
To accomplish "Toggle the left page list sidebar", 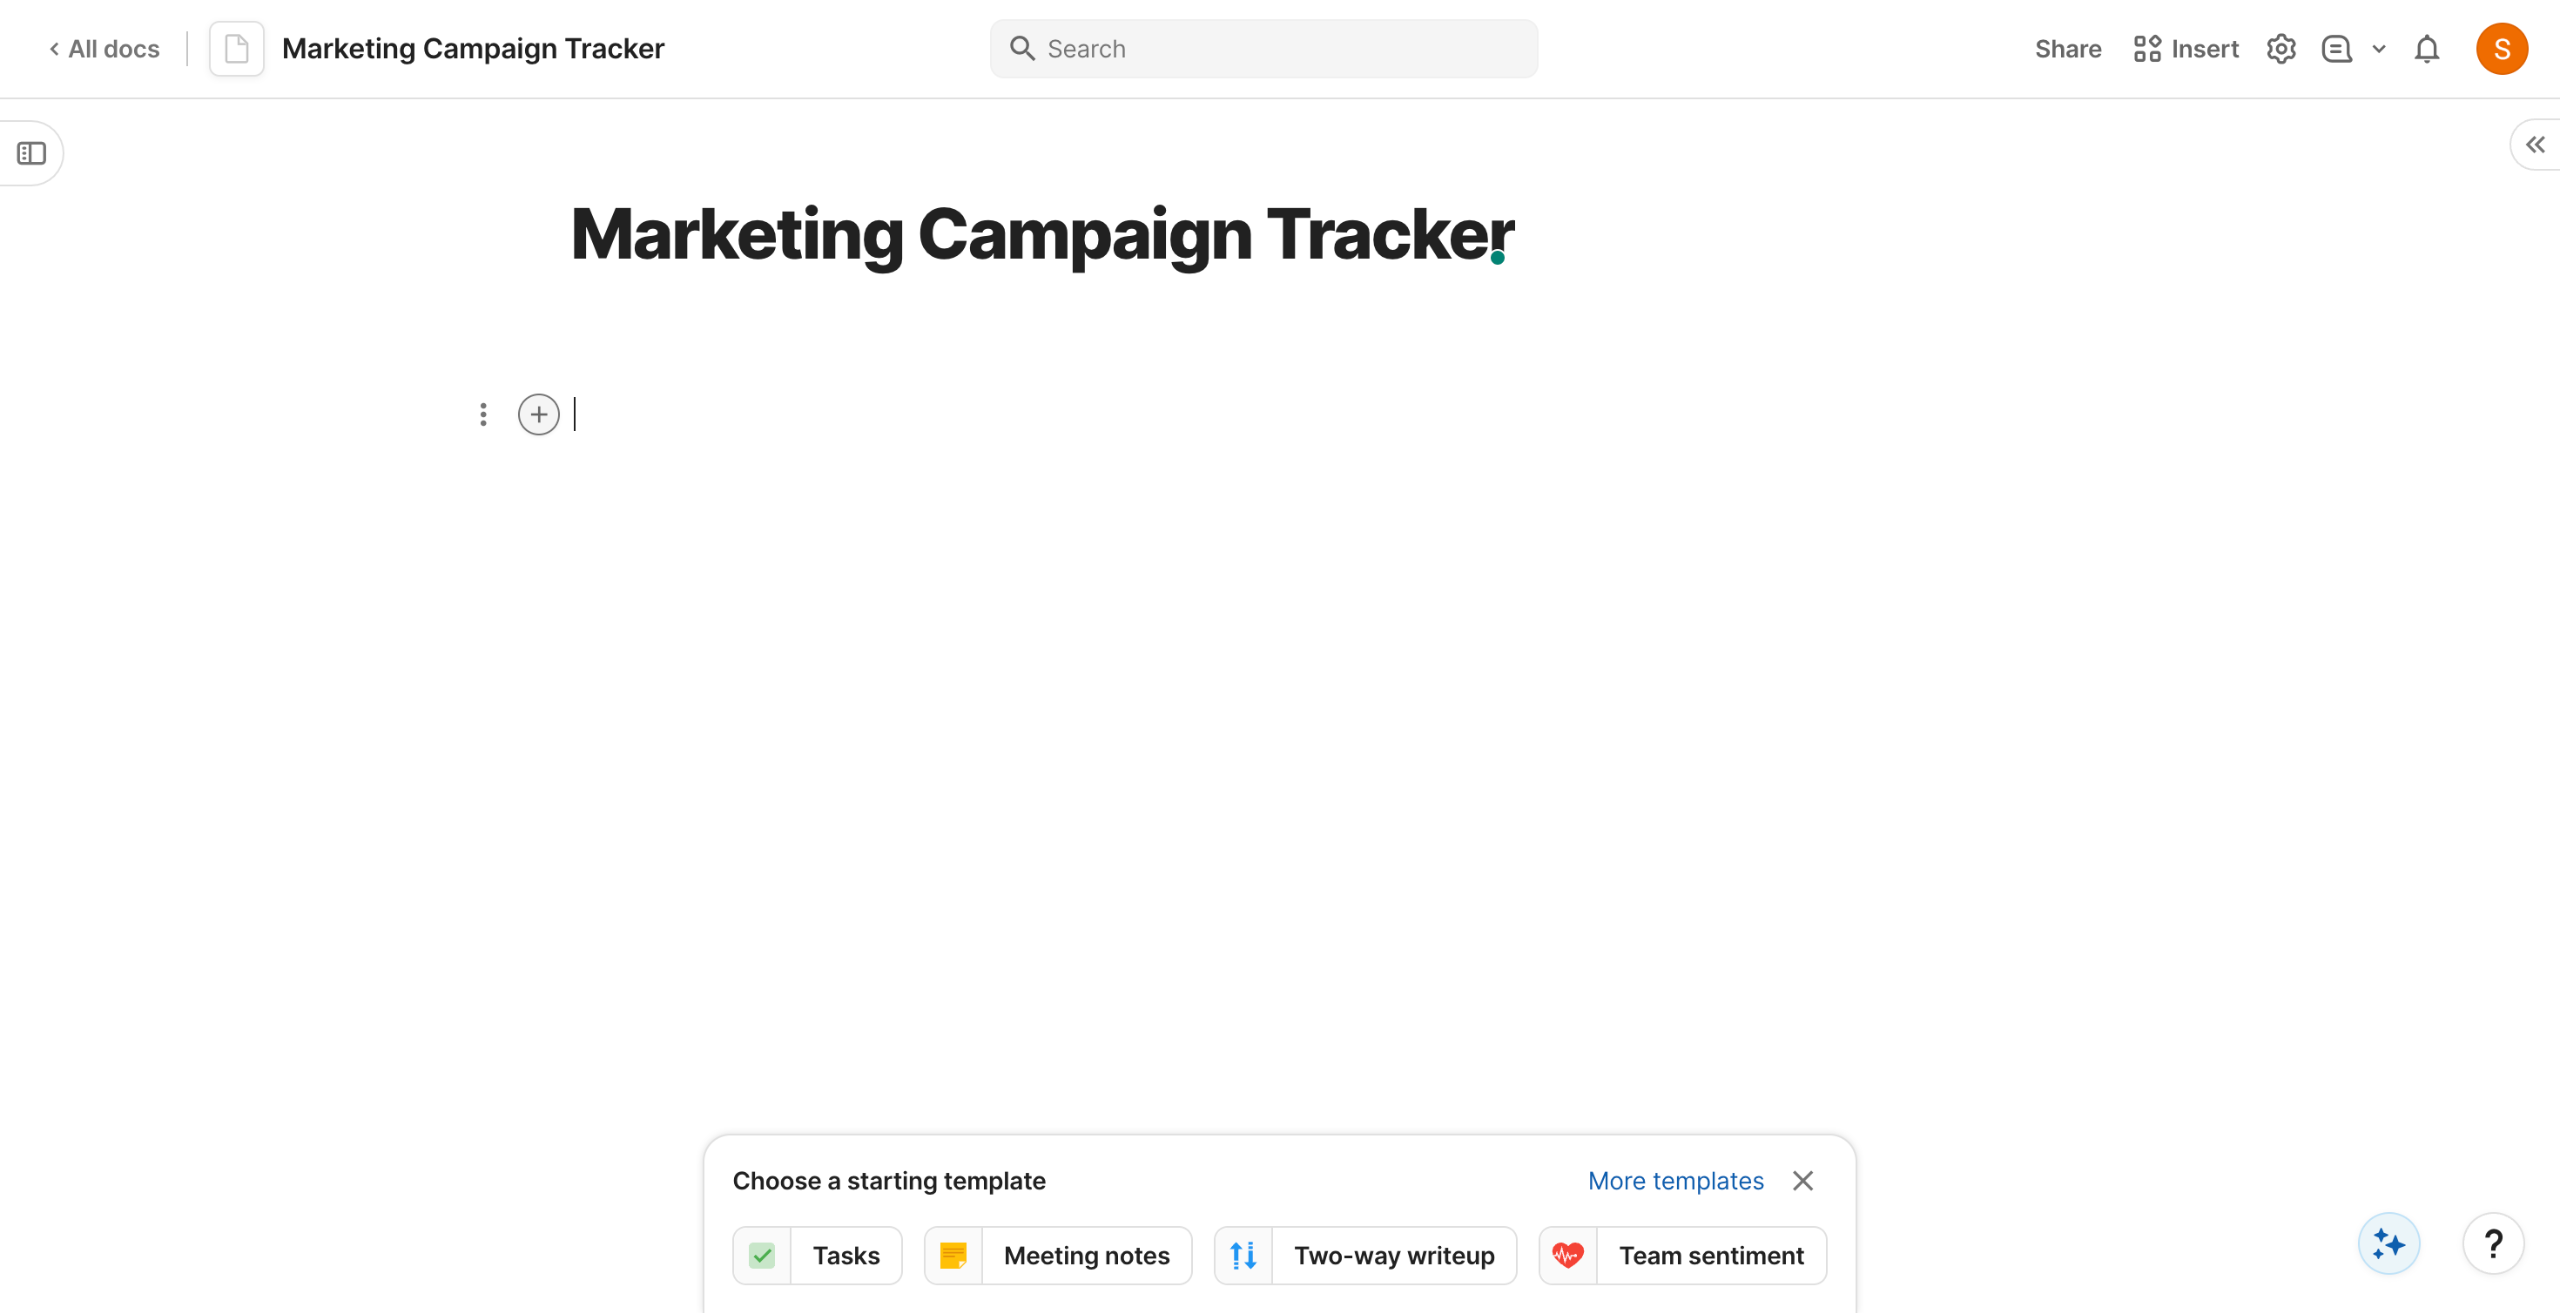I will 32,153.
